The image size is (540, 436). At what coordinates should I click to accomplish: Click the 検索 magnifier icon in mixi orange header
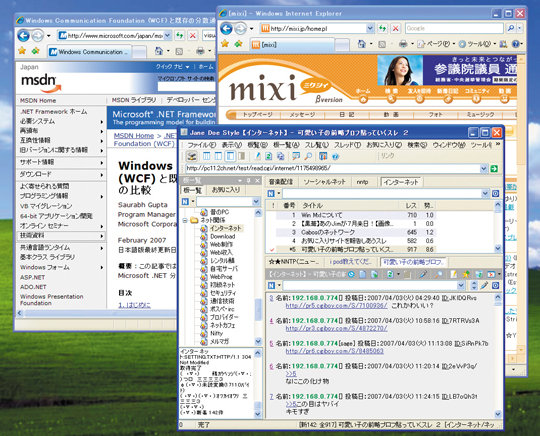tap(391, 100)
